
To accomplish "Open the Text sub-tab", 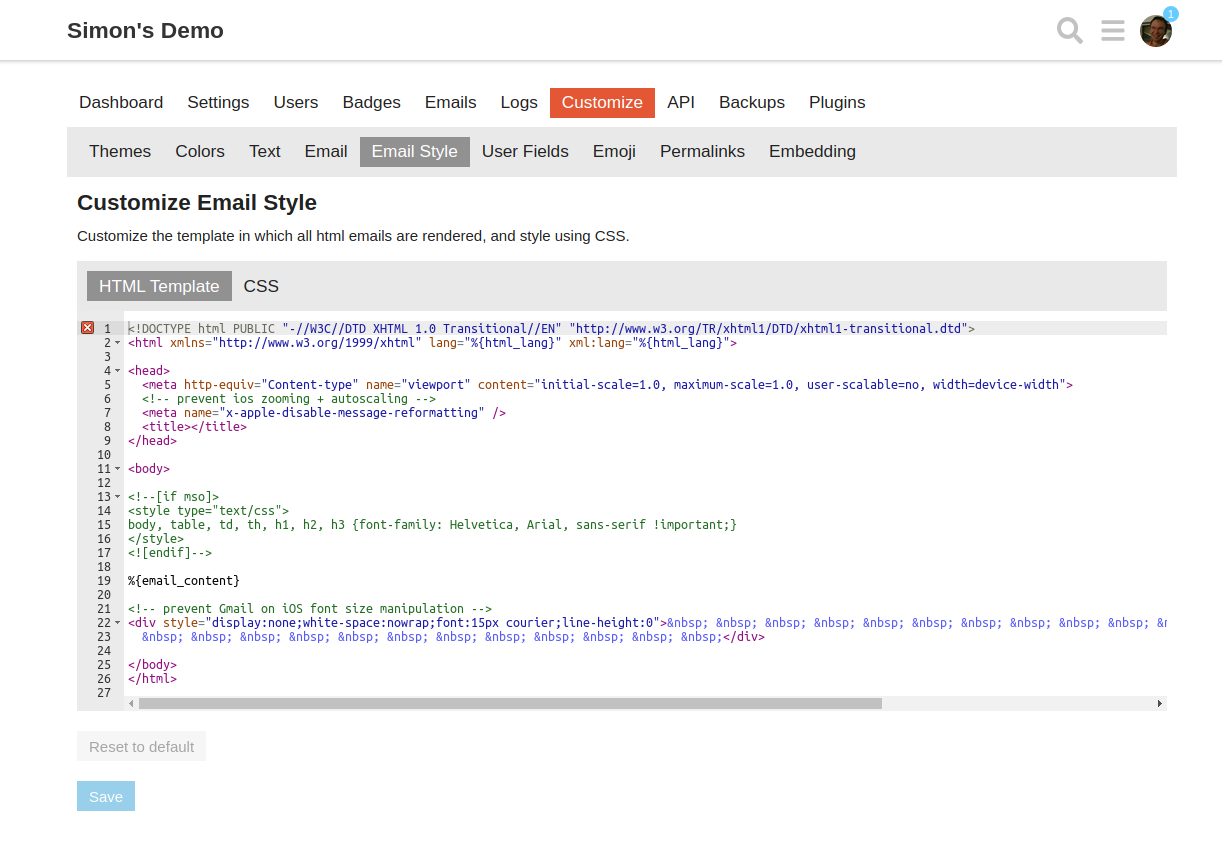I will click(x=265, y=151).
